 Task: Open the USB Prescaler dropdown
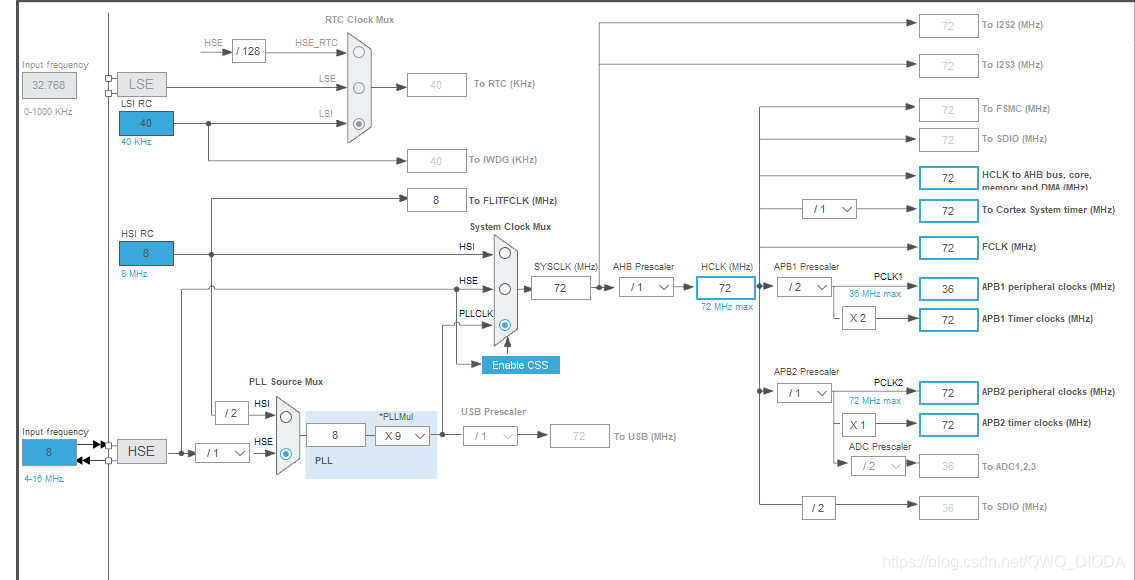pos(491,436)
